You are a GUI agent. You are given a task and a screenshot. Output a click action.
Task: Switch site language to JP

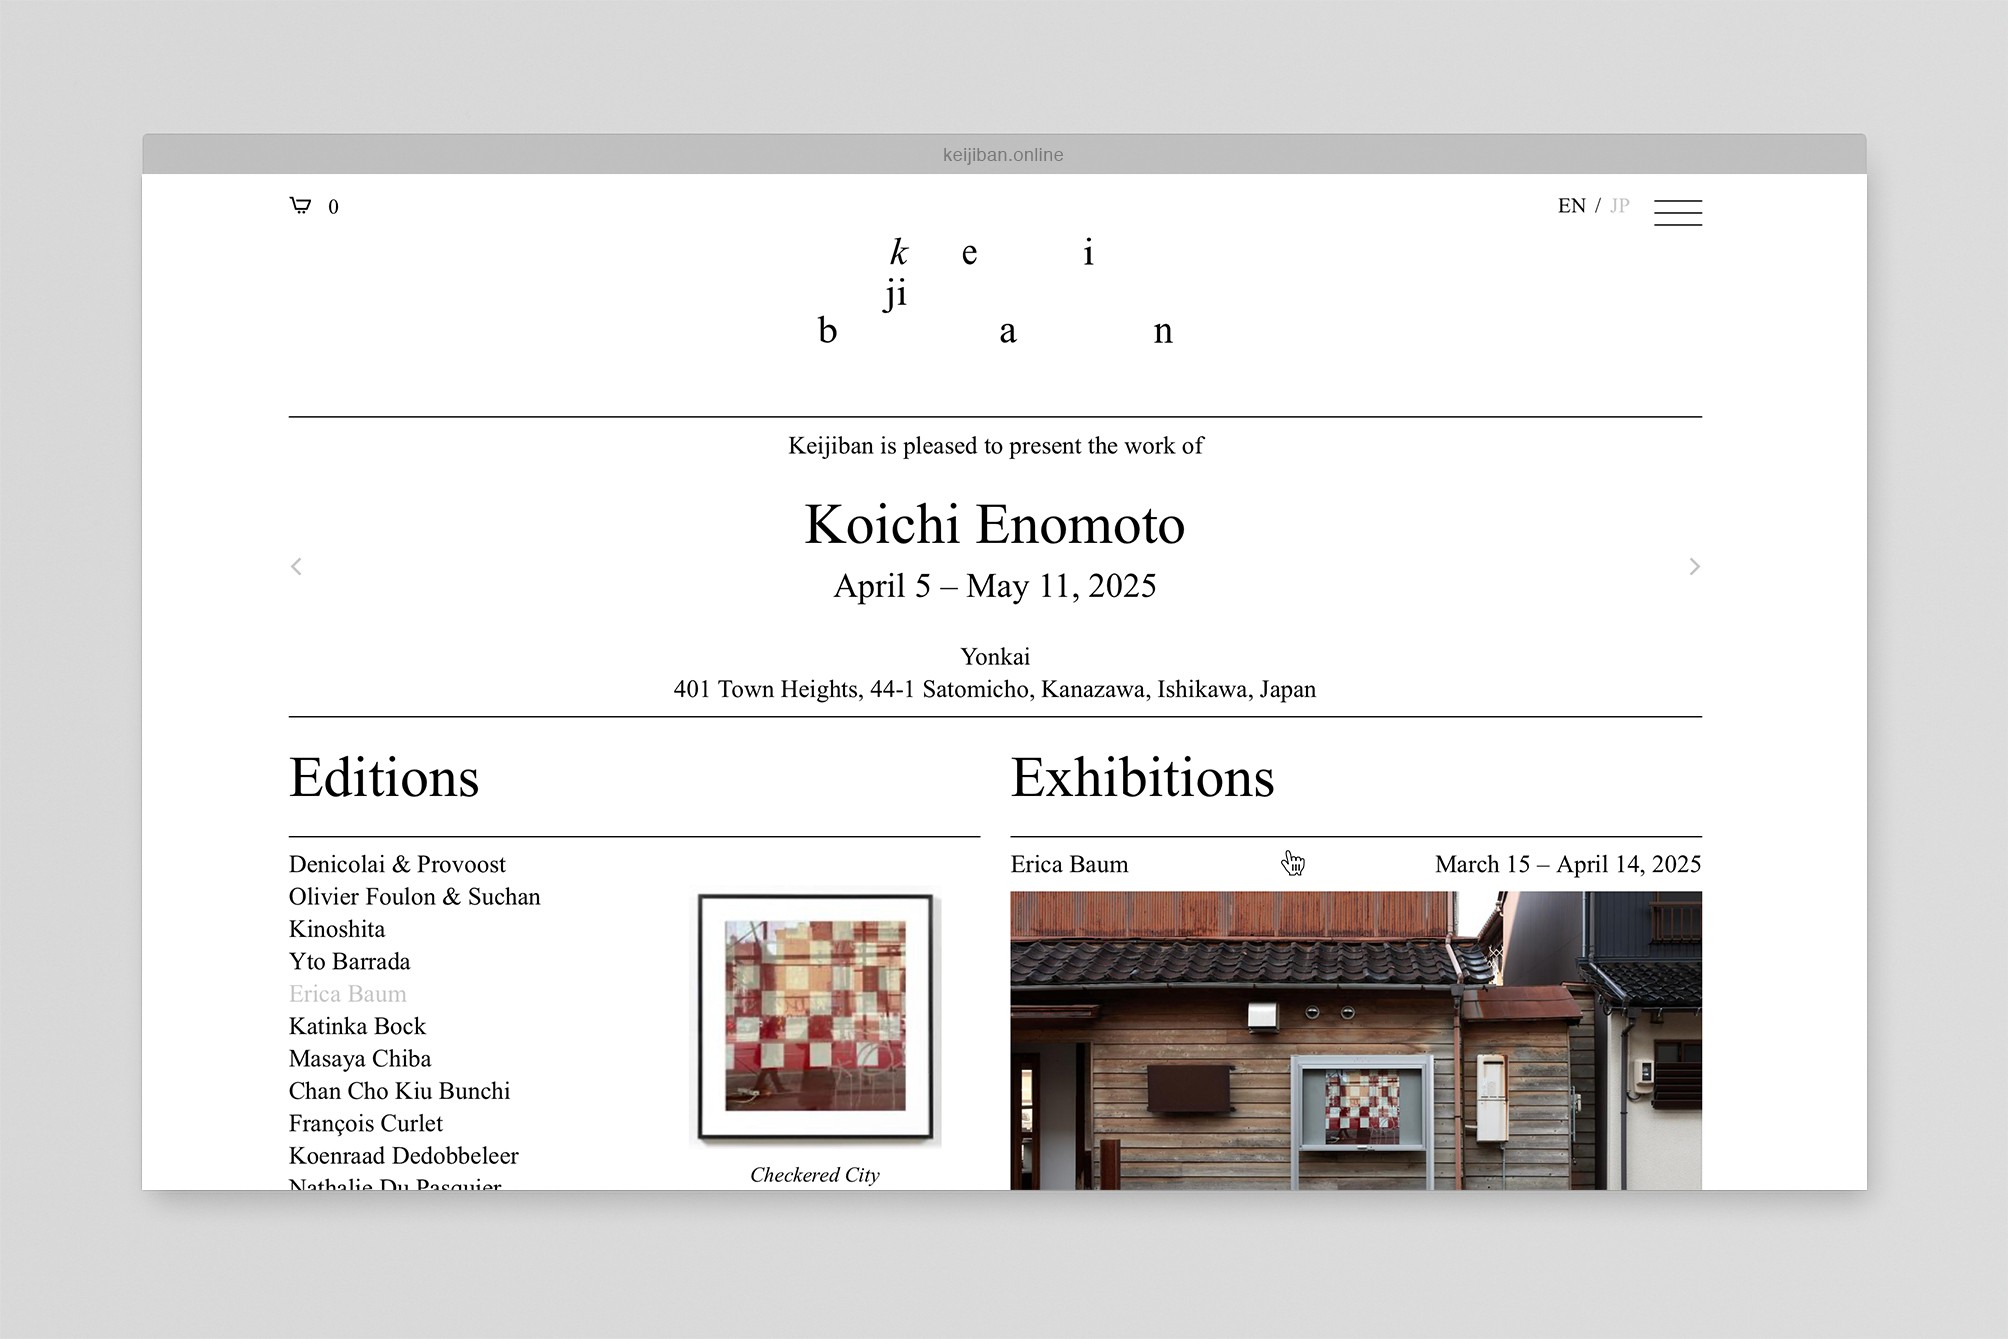1620,205
